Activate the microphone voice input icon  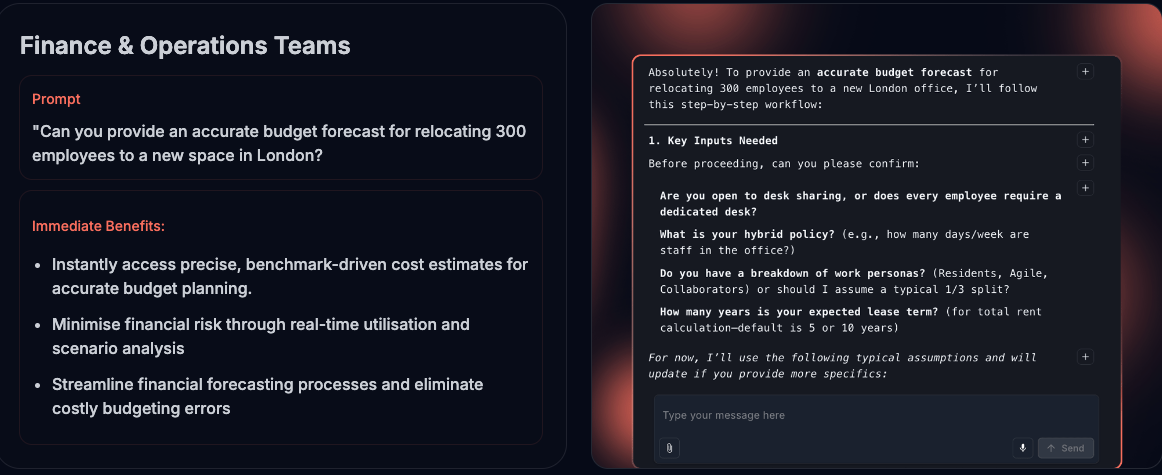1023,448
